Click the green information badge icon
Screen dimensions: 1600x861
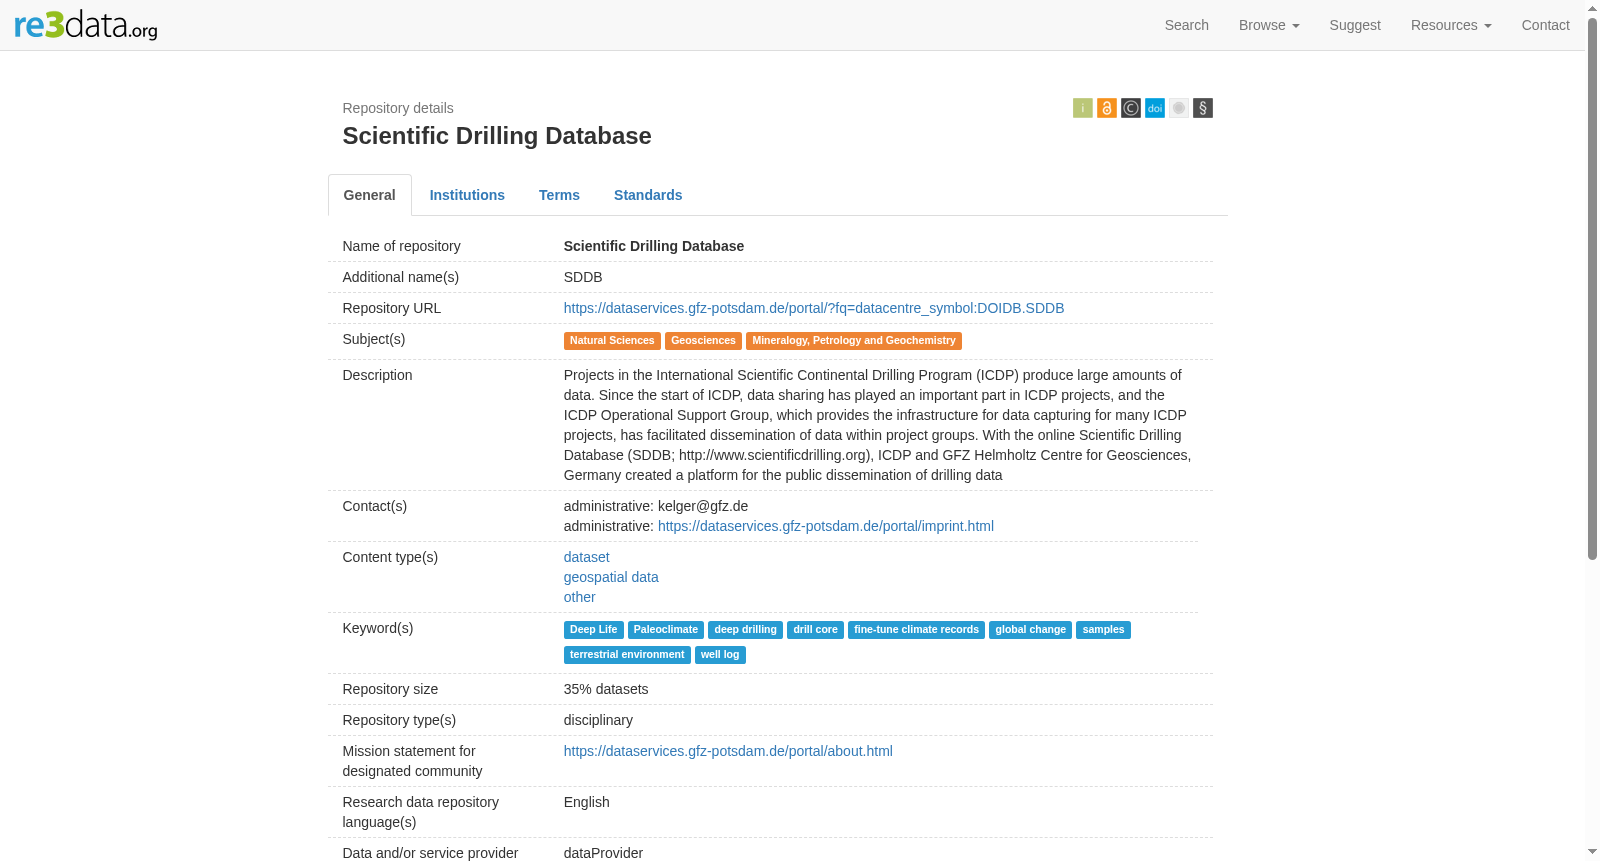(1082, 108)
